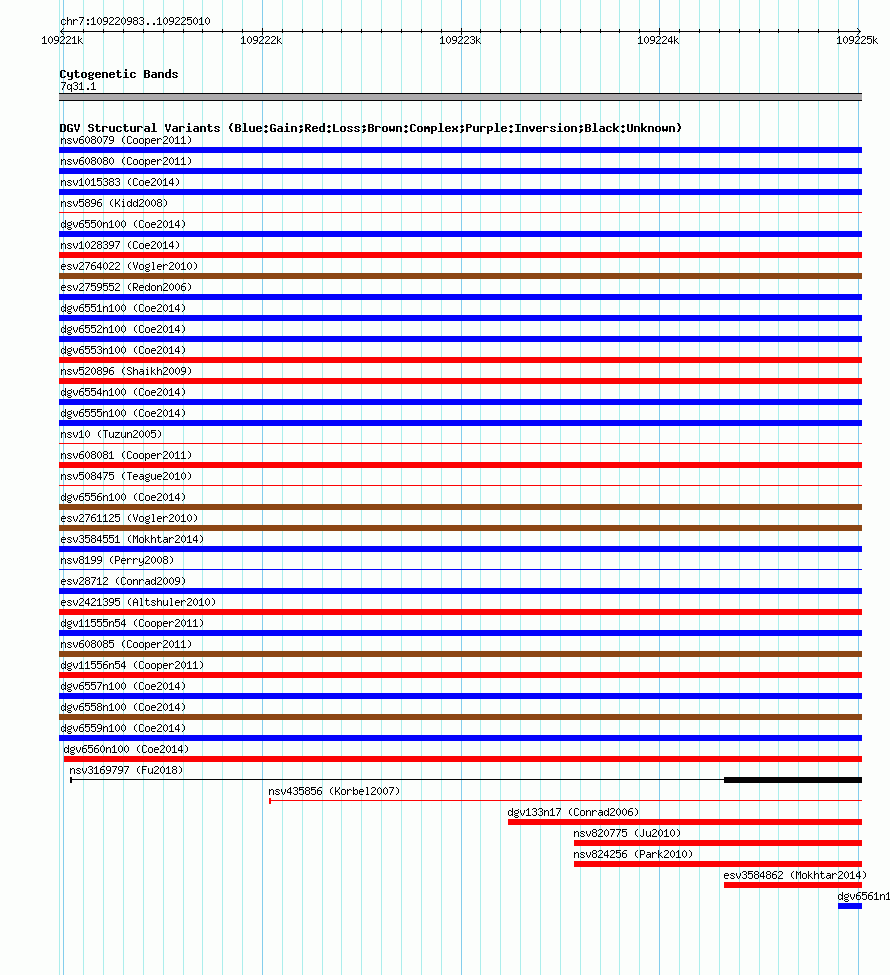This screenshot has width=890, height=975.
Task: Click the nsv608079 (Cooper2011) variant label
Action: (x=126, y=141)
